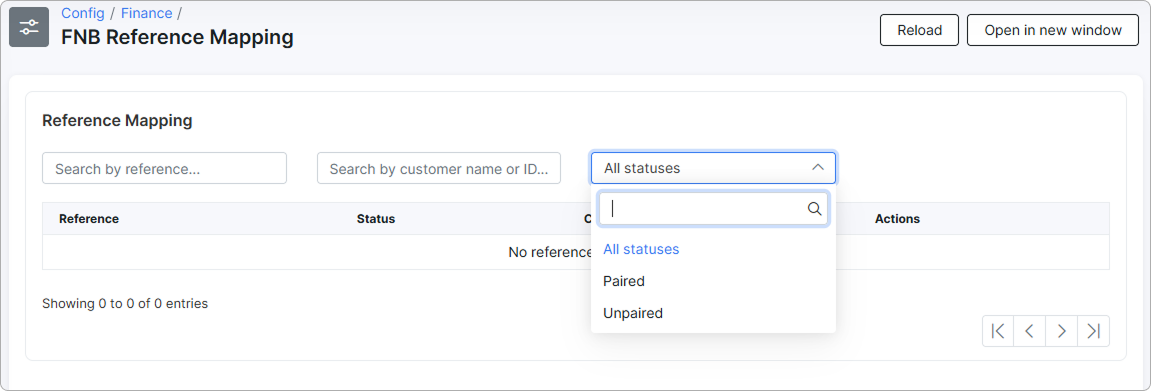
Task: Click the config sliders icon beside title
Action: [x=29, y=27]
